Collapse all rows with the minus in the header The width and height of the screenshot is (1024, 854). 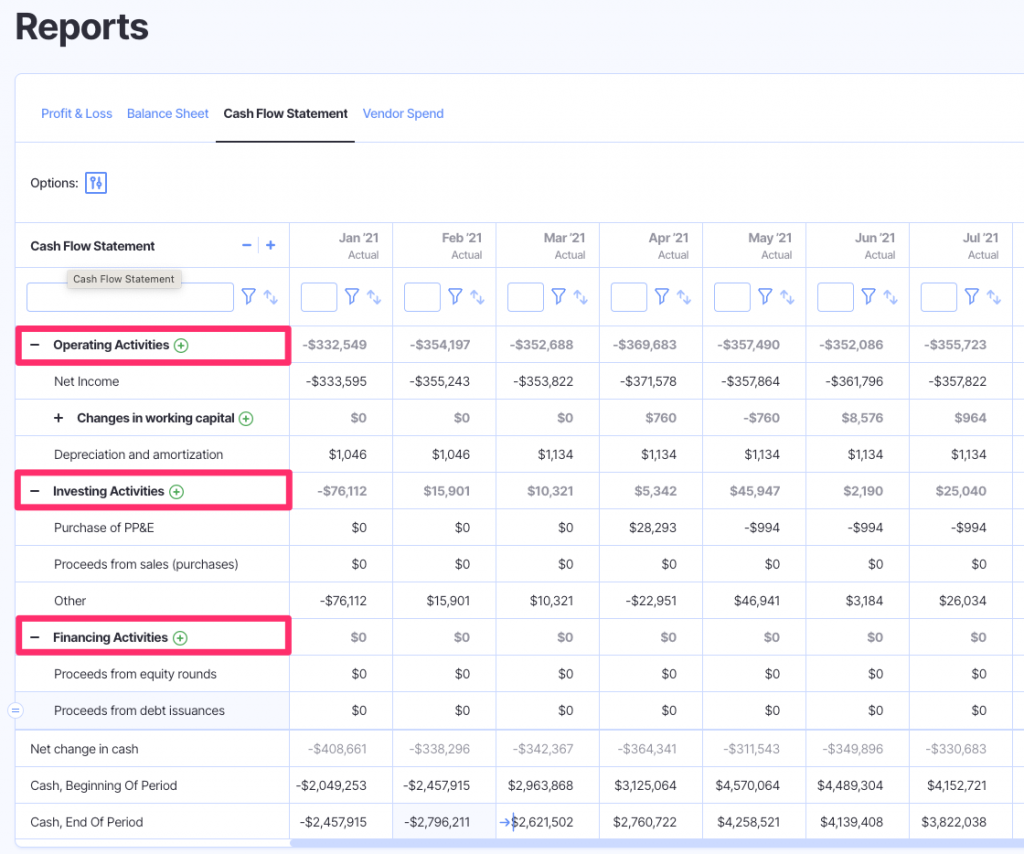[246, 244]
